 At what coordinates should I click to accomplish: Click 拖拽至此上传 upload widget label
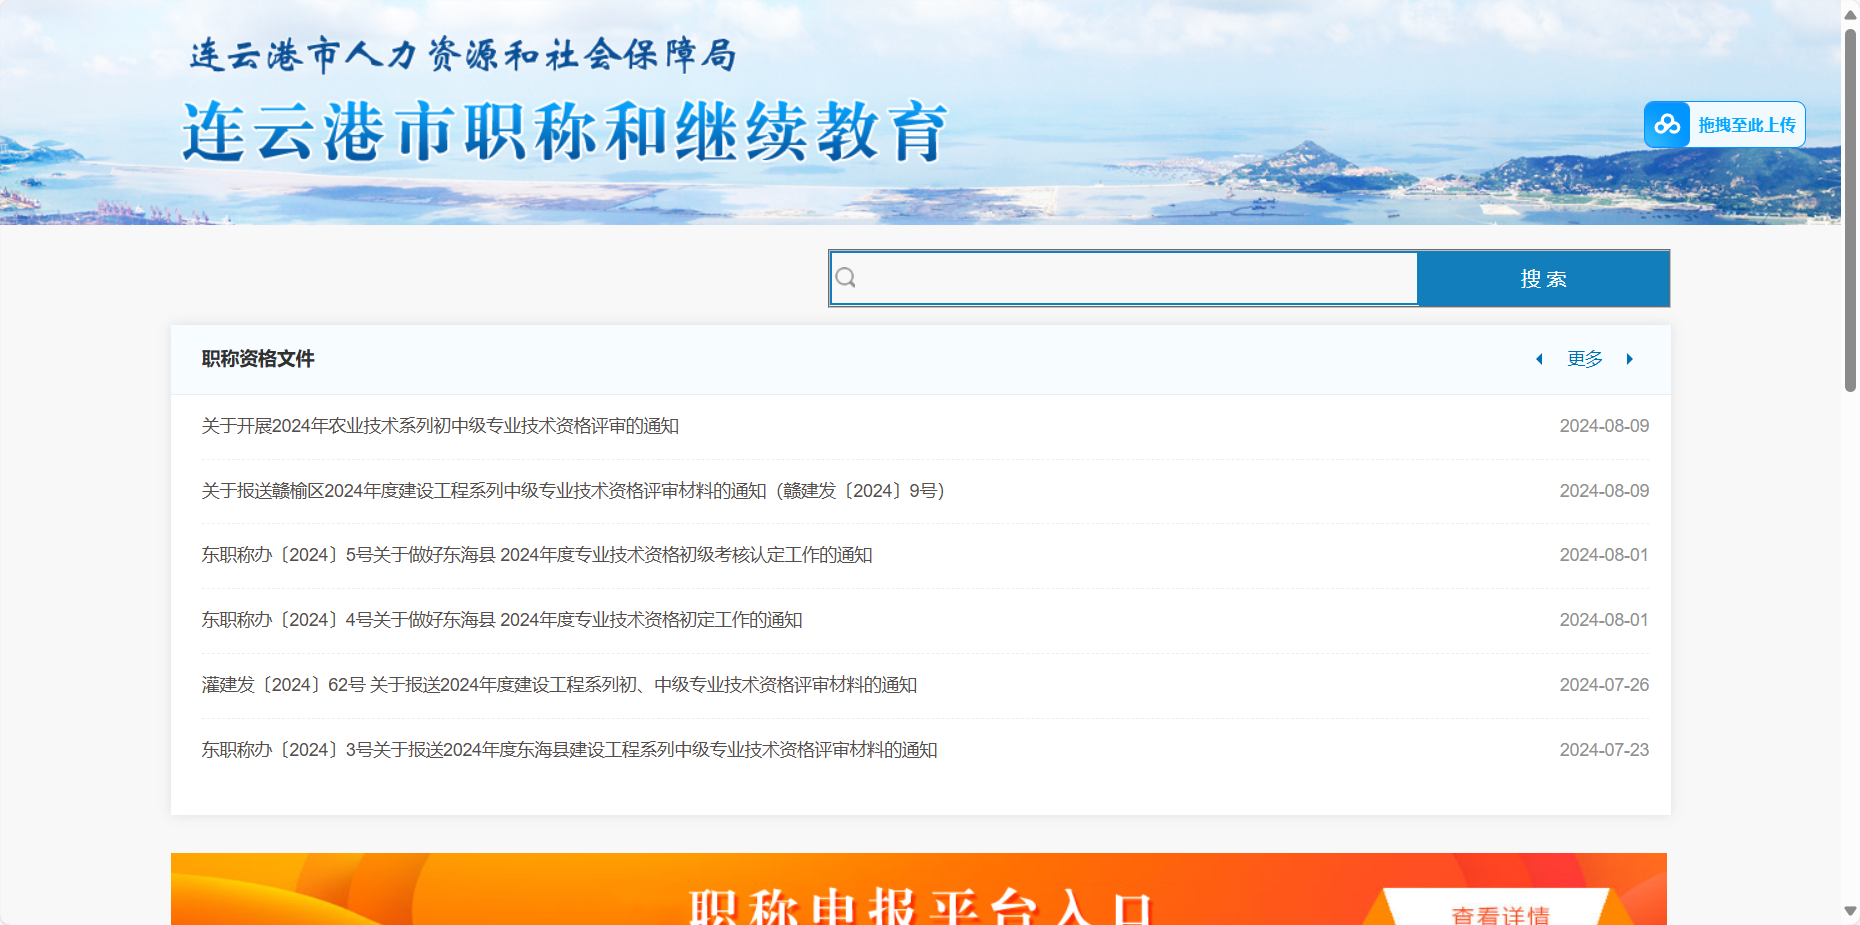pyautogui.click(x=1747, y=125)
